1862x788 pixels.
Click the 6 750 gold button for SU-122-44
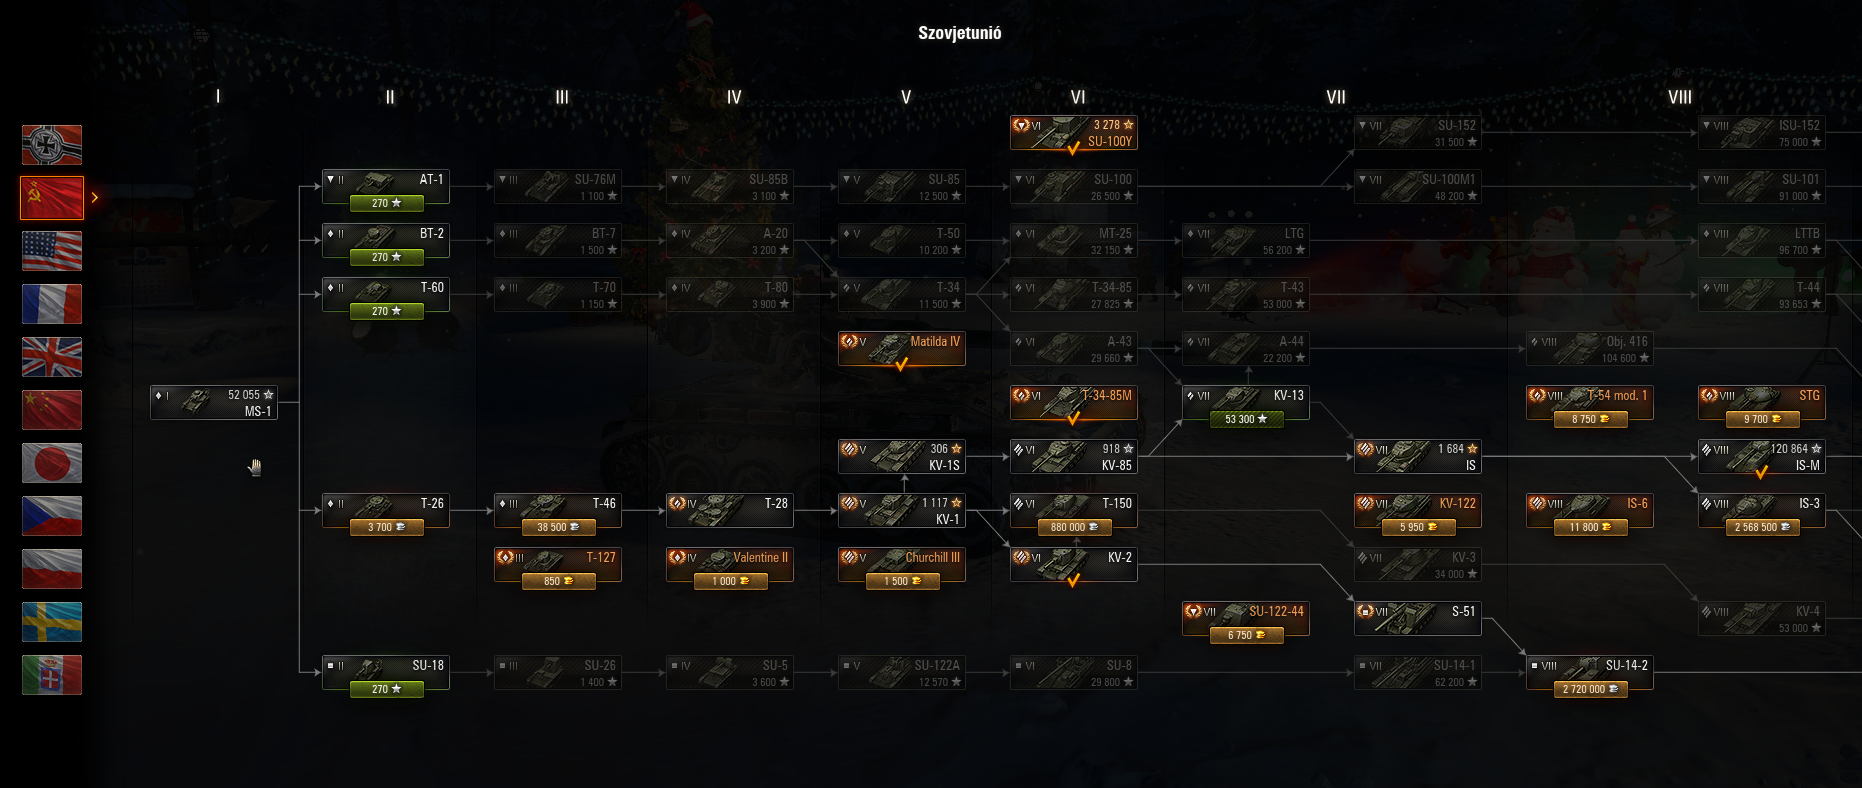pyautogui.click(x=1246, y=635)
